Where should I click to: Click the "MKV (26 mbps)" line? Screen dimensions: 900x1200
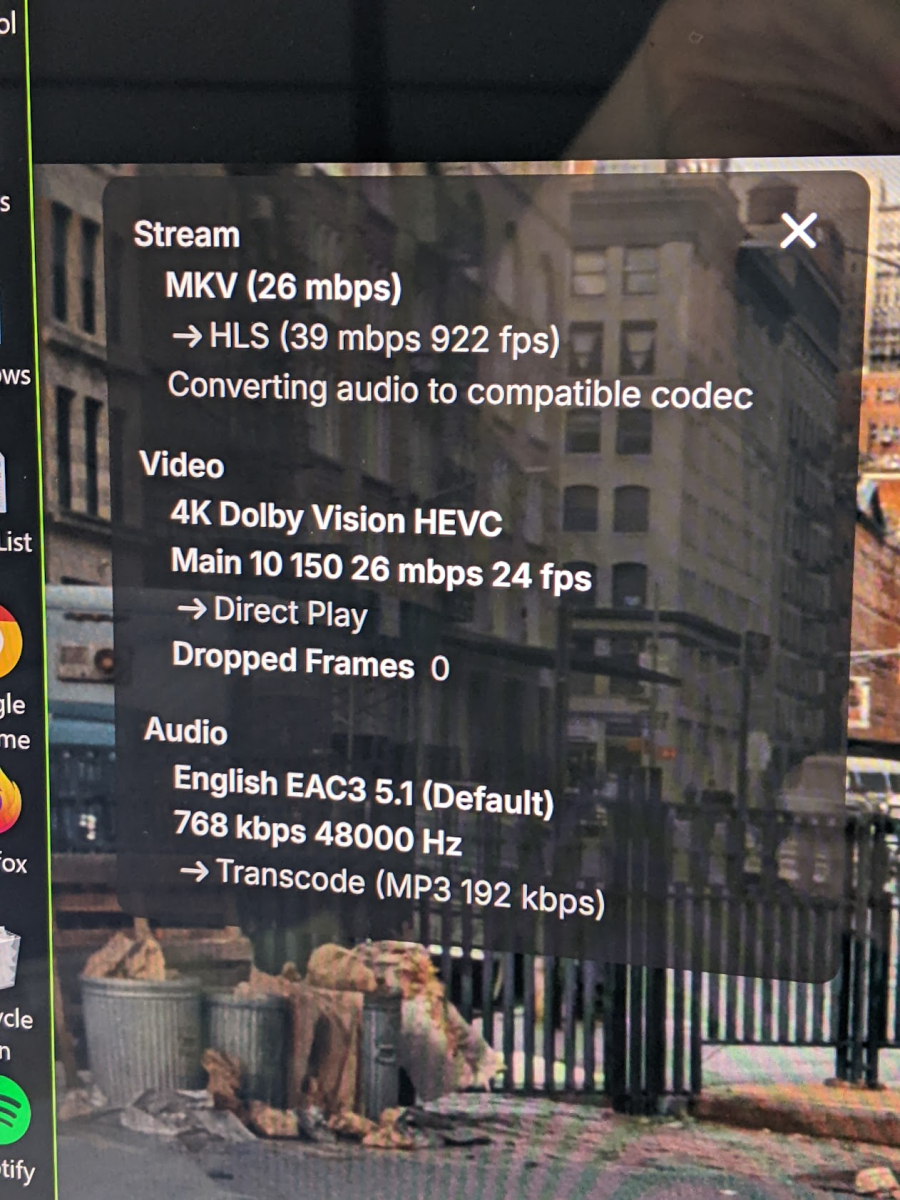click(x=284, y=289)
